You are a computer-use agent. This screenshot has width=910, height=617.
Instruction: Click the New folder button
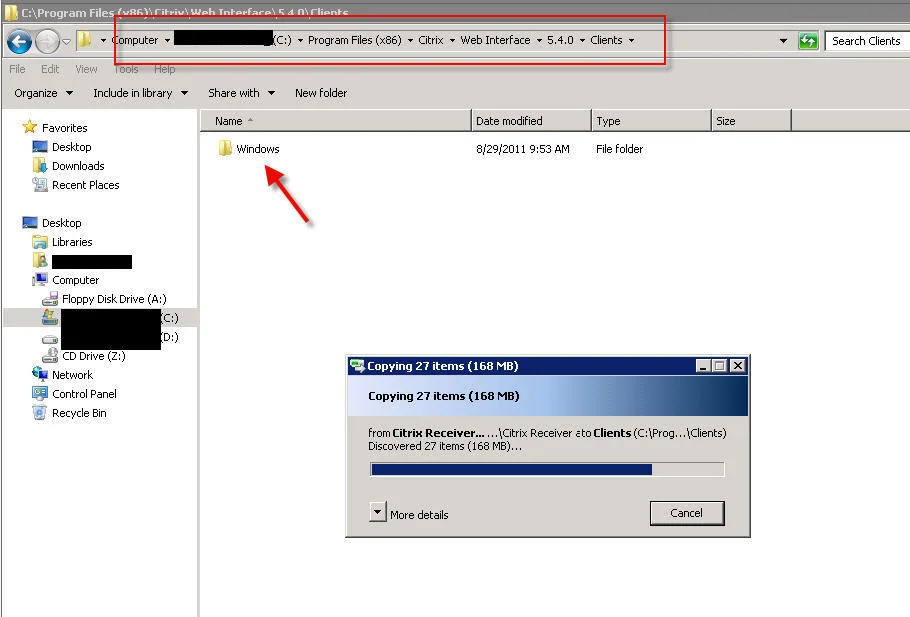pyautogui.click(x=321, y=93)
